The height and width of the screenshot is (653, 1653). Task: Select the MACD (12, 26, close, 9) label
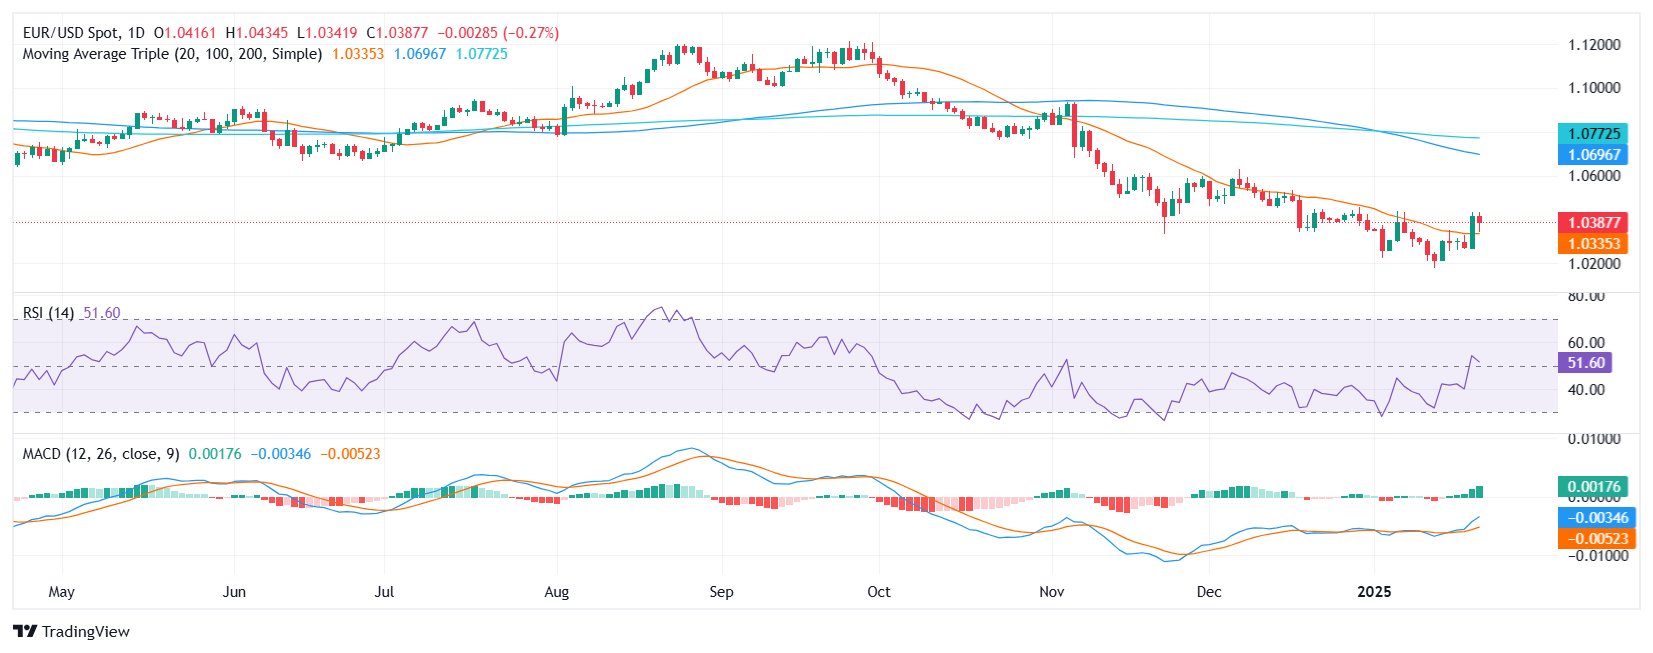pos(101,454)
